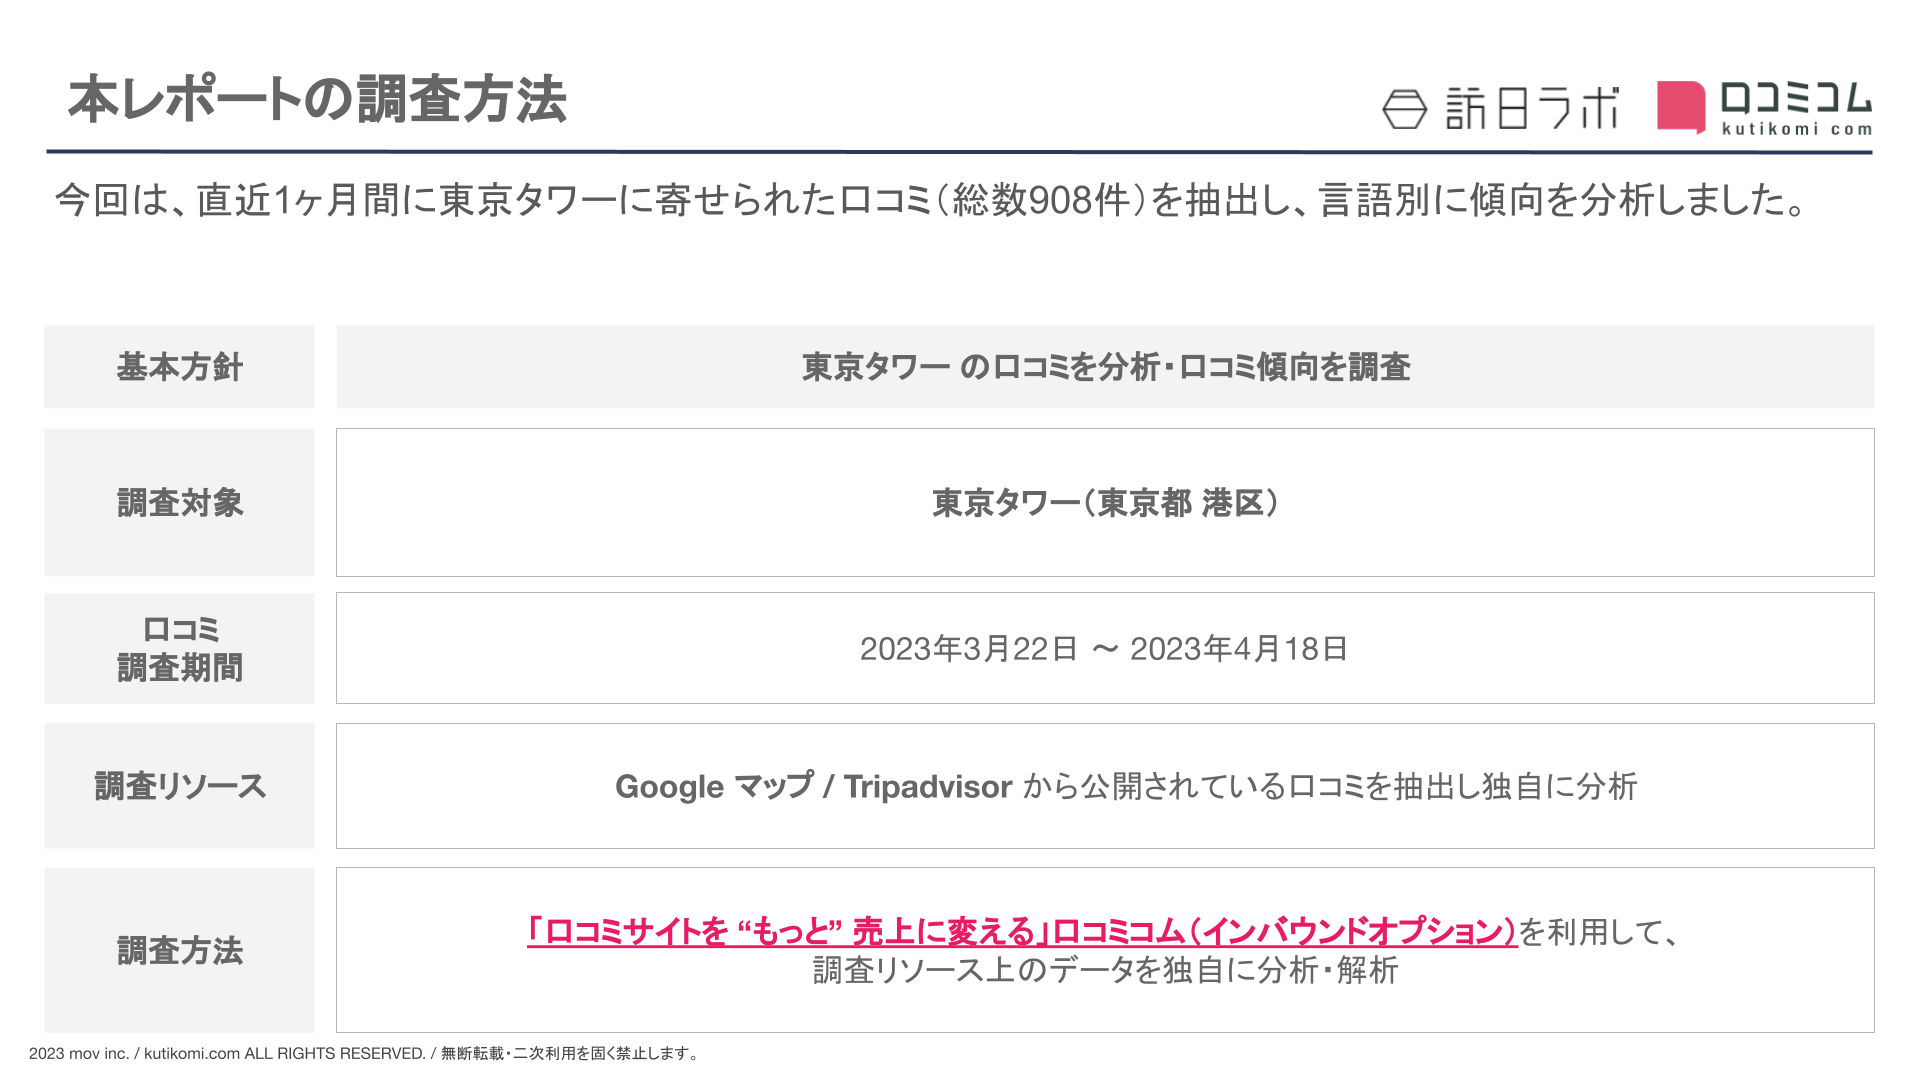Screen dimensions: 1919x1080
Task: Click the 東京タワー の口コミを分析 policy cell
Action: [1105, 367]
